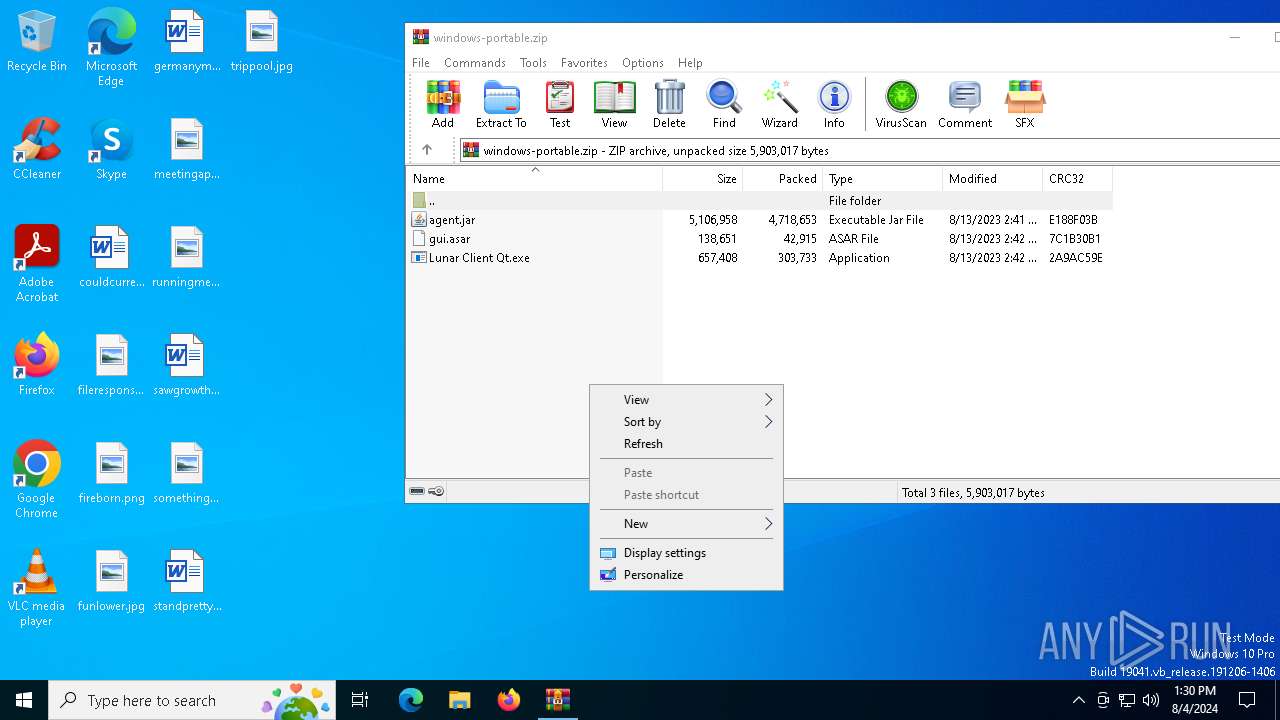
Task: Select Skype desktop shortcut
Action: (111, 149)
